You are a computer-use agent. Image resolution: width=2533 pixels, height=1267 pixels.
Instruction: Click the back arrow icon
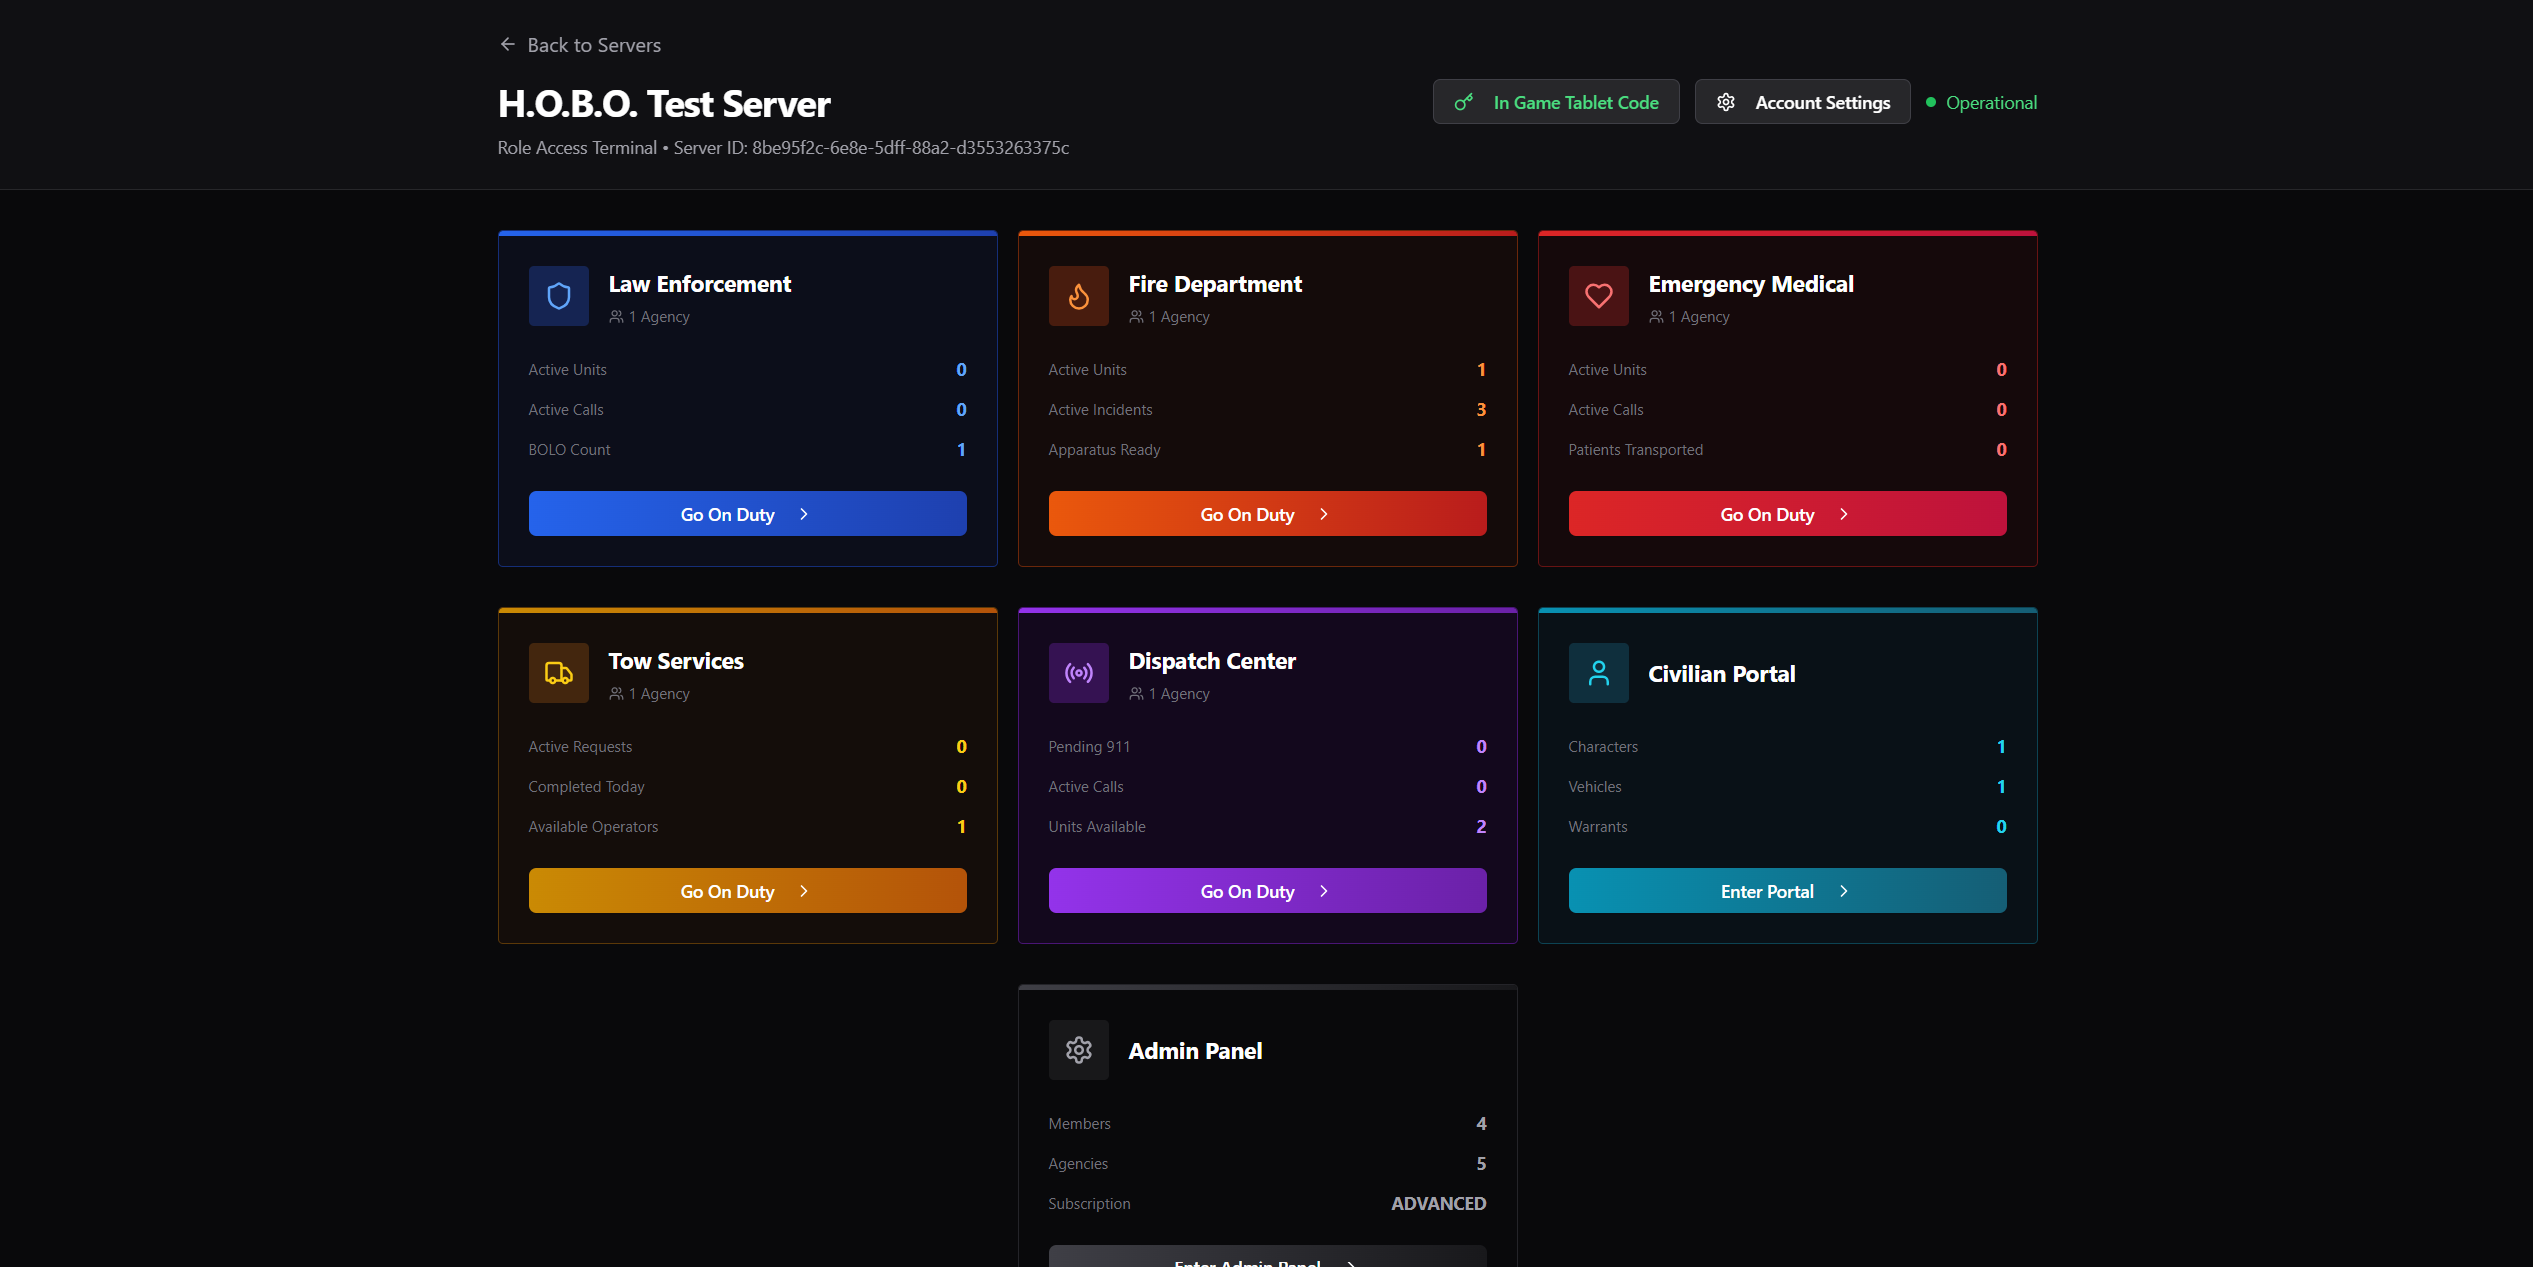tap(508, 45)
